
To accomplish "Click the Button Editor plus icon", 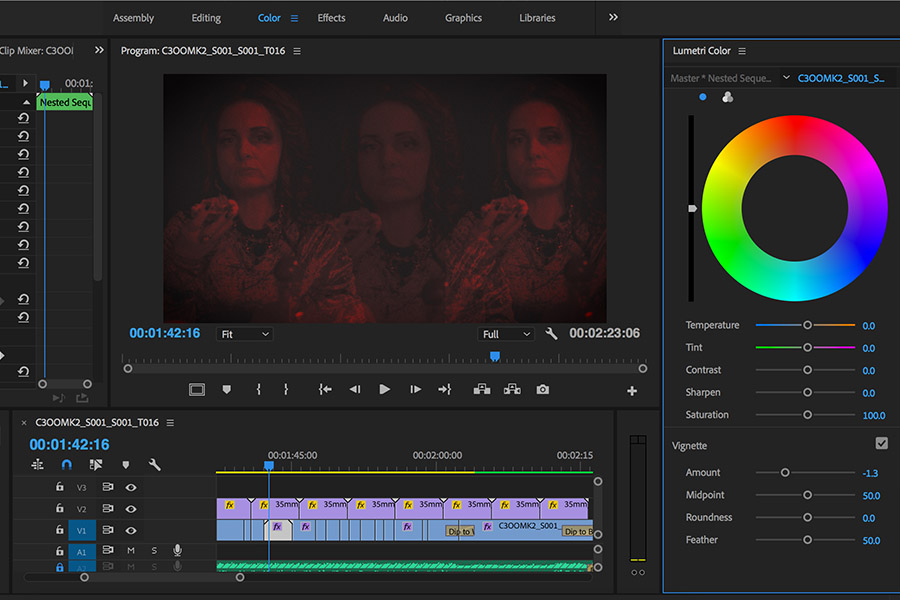I will tap(632, 391).
